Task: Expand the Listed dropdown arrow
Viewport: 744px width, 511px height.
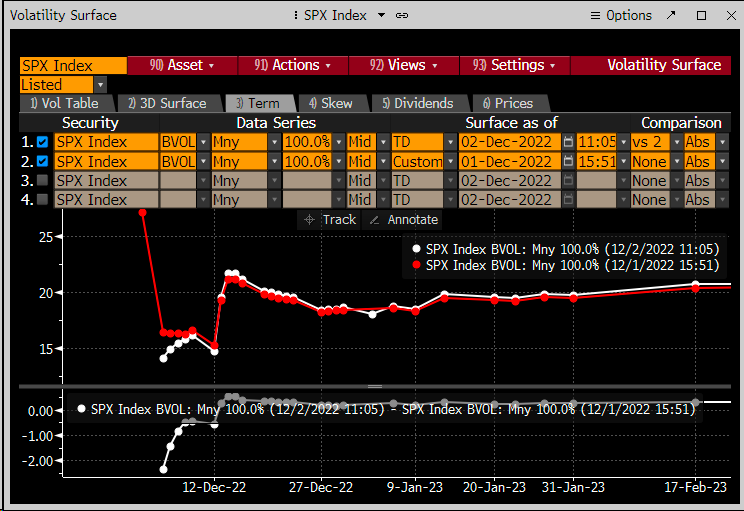Action: click(x=100, y=85)
